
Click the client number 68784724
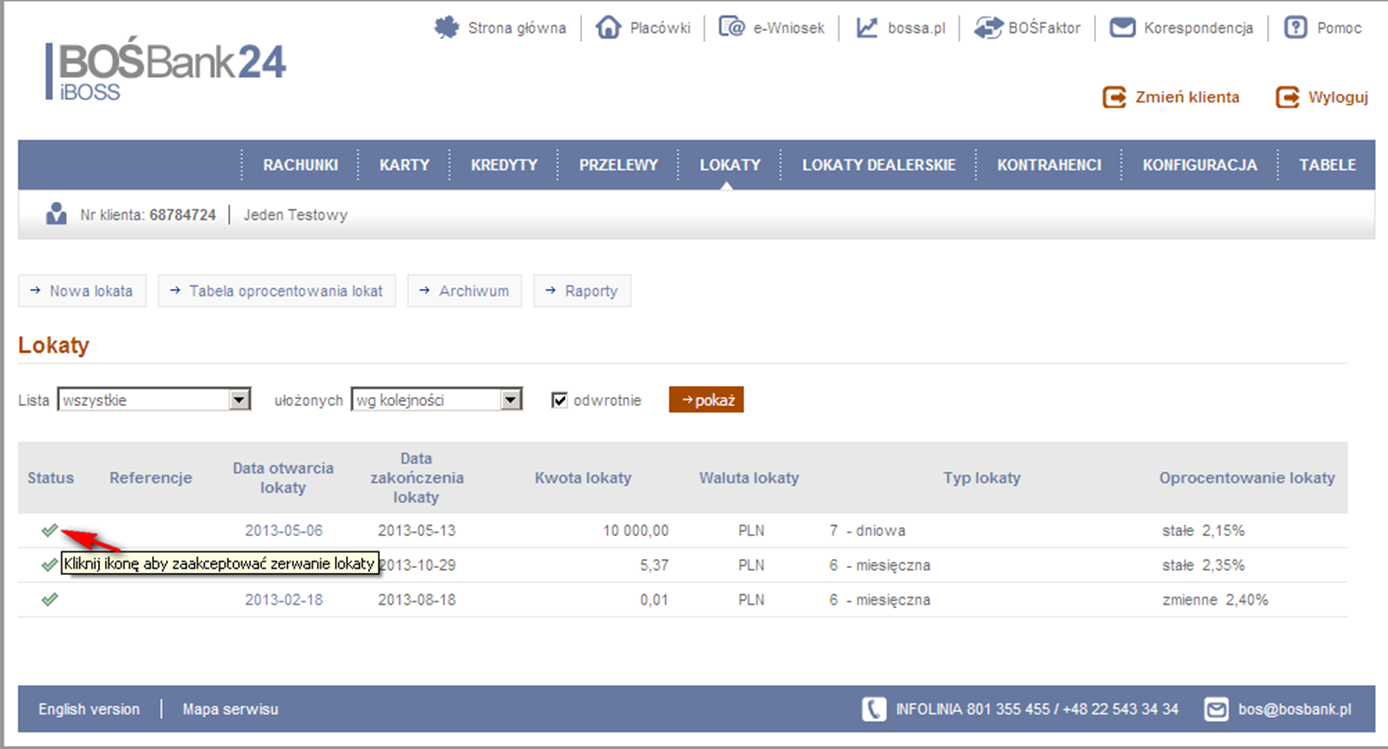[x=183, y=215]
